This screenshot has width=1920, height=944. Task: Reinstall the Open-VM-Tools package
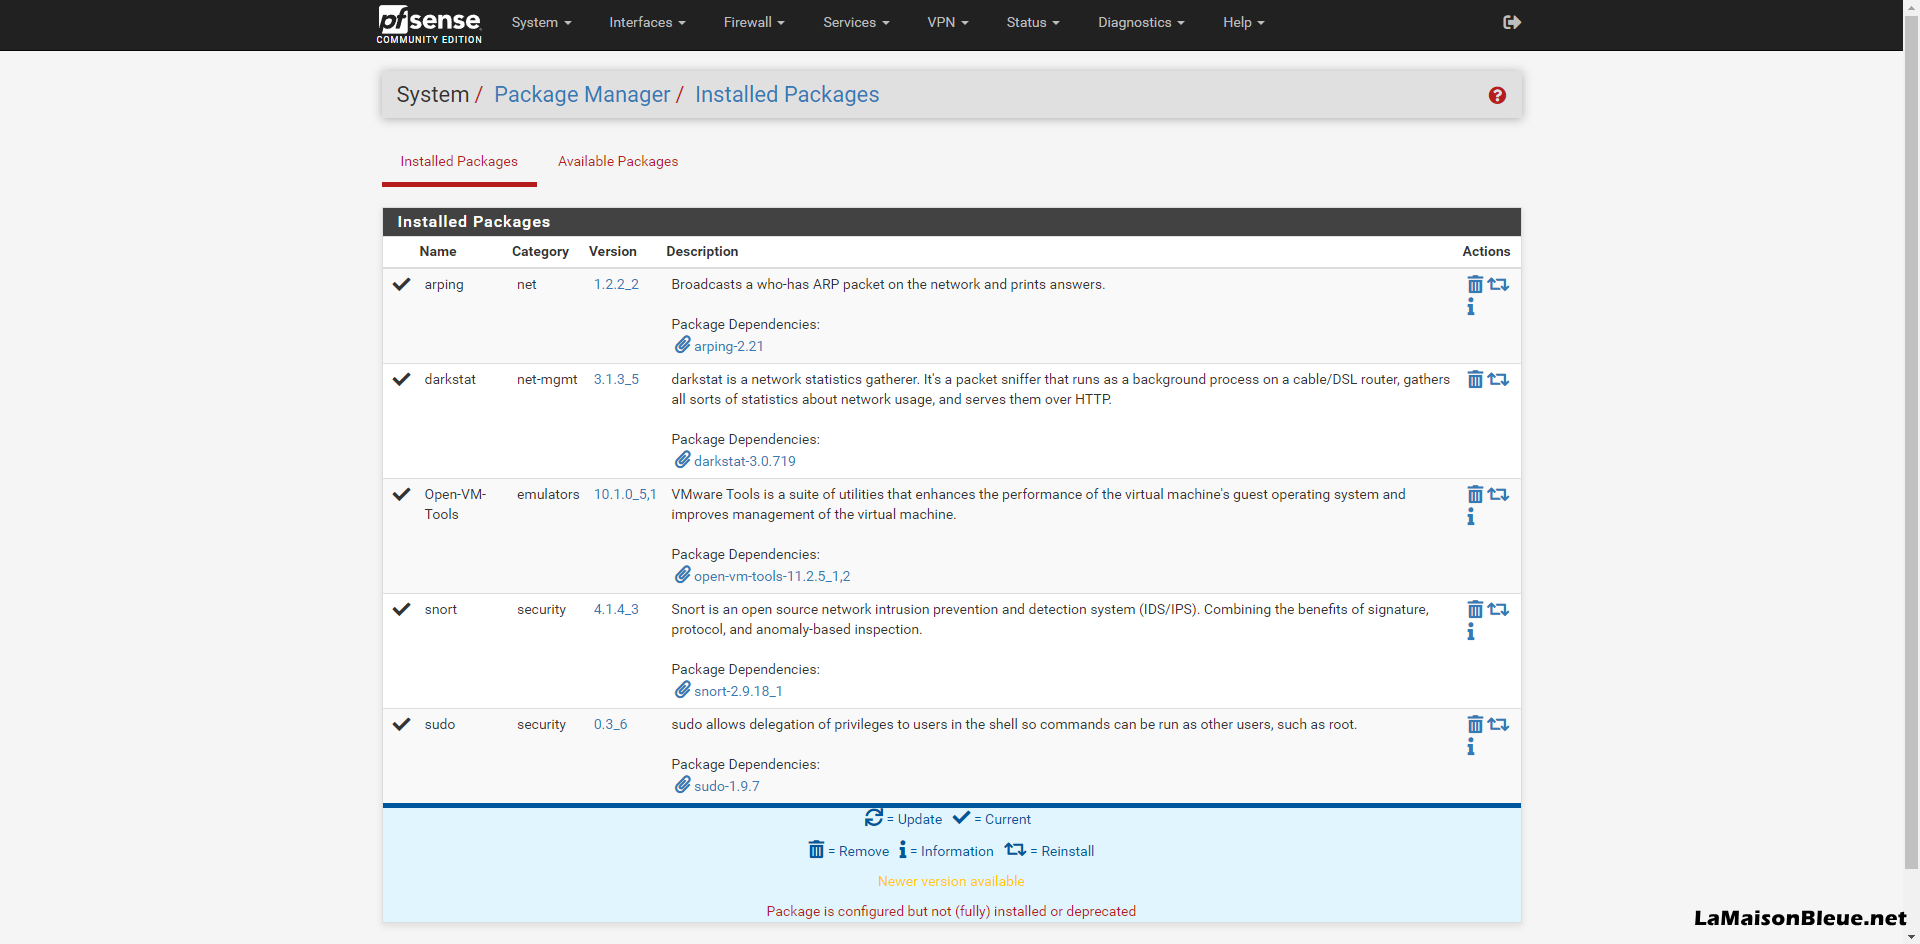pos(1498,495)
